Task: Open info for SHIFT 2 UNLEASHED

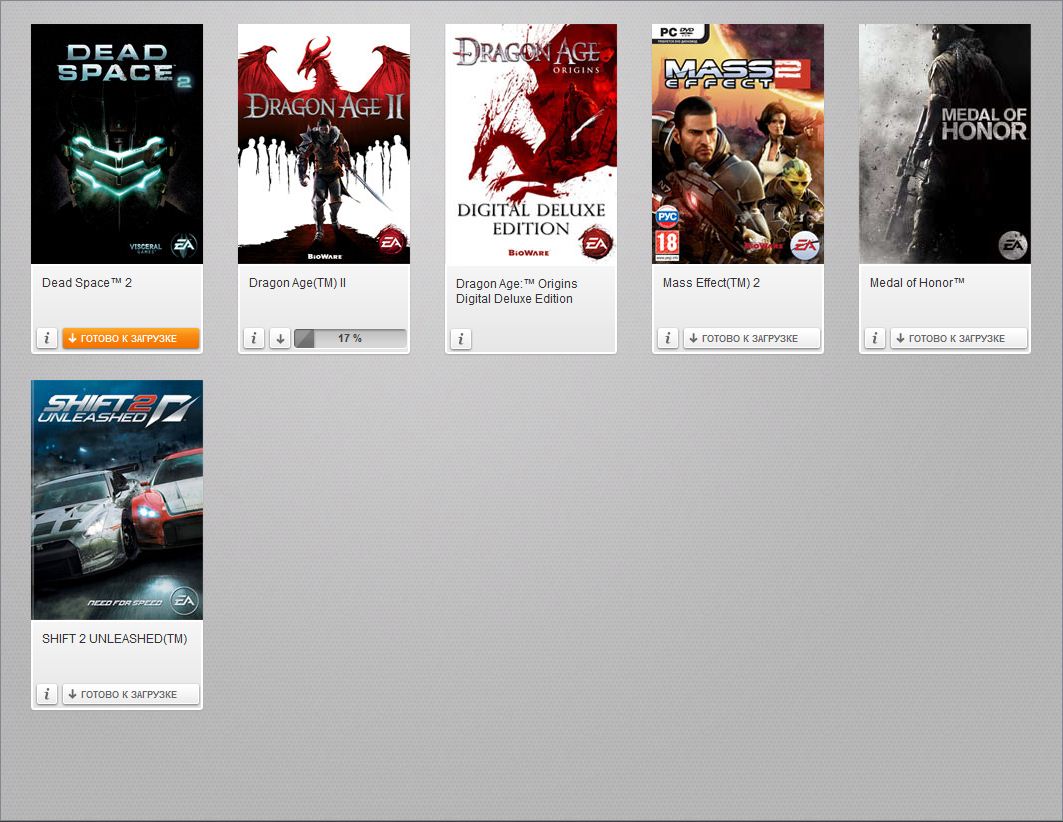Action: [47, 694]
